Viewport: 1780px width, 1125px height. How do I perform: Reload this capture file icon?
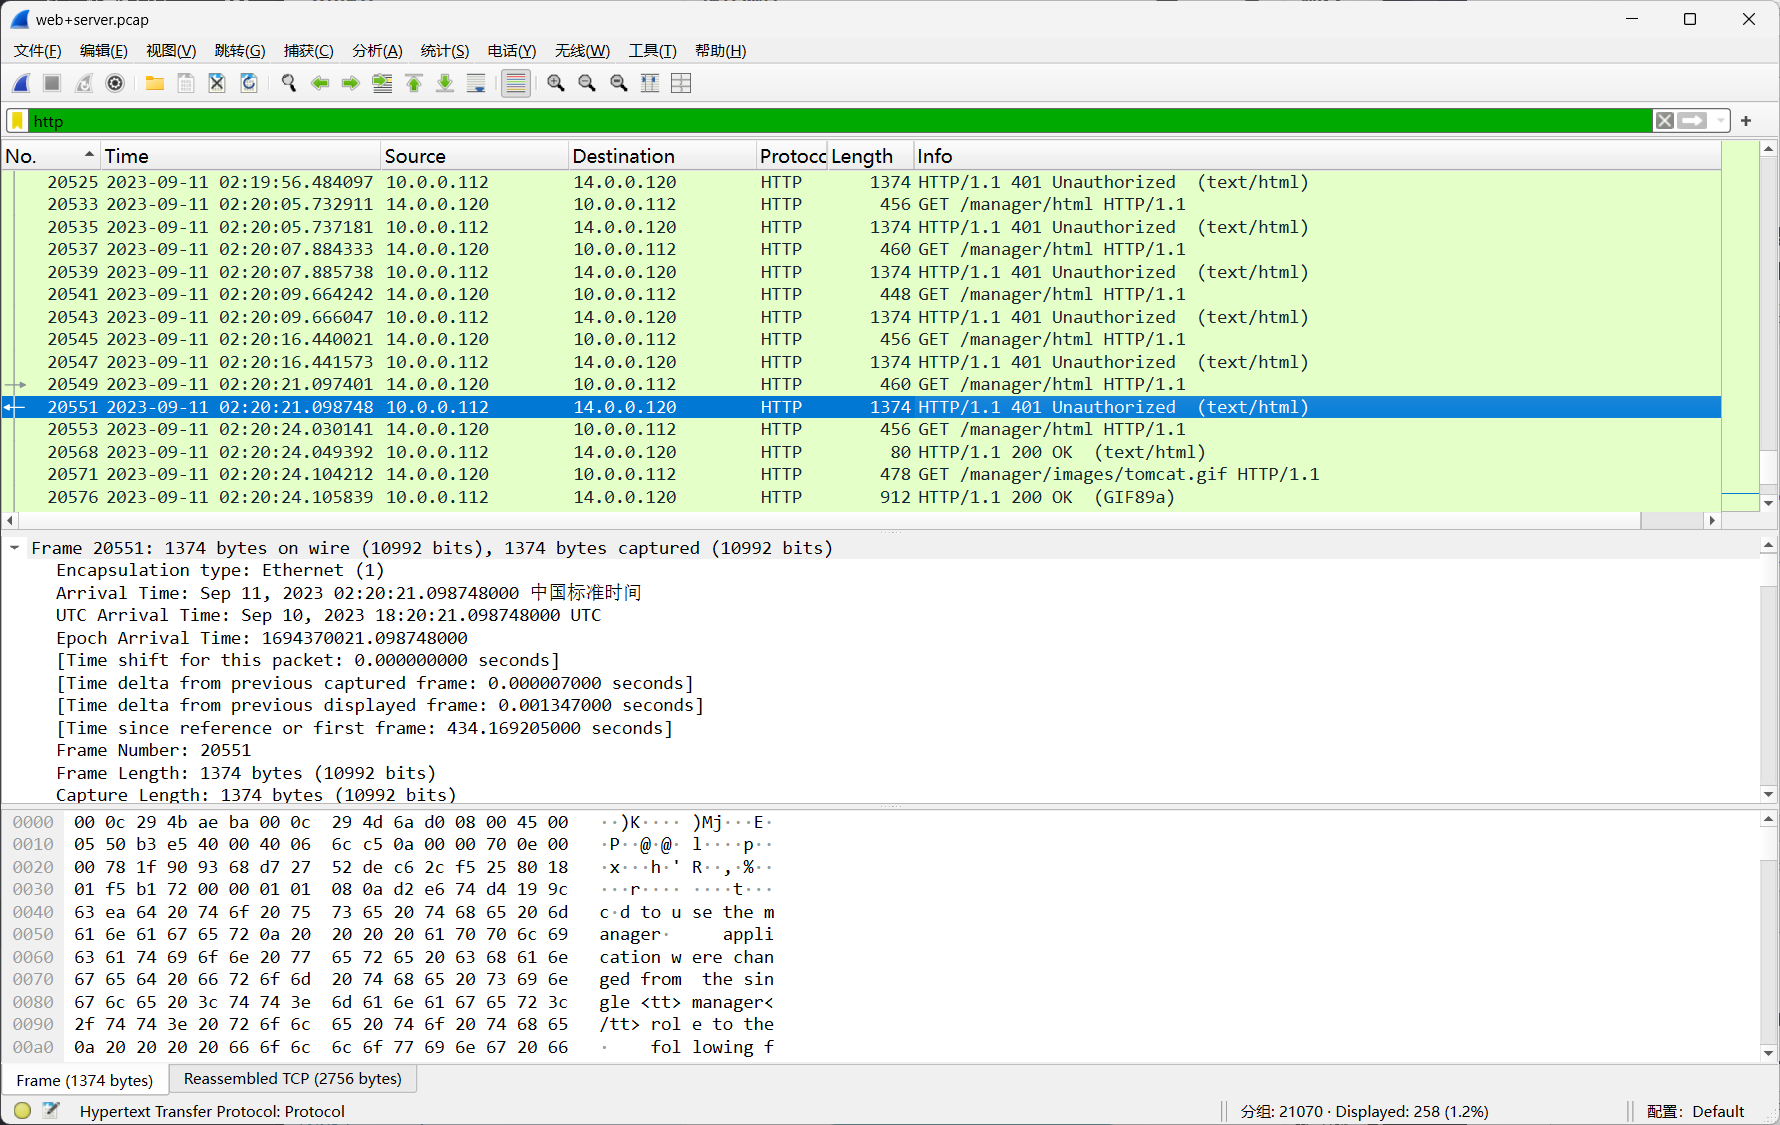[249, 83]
